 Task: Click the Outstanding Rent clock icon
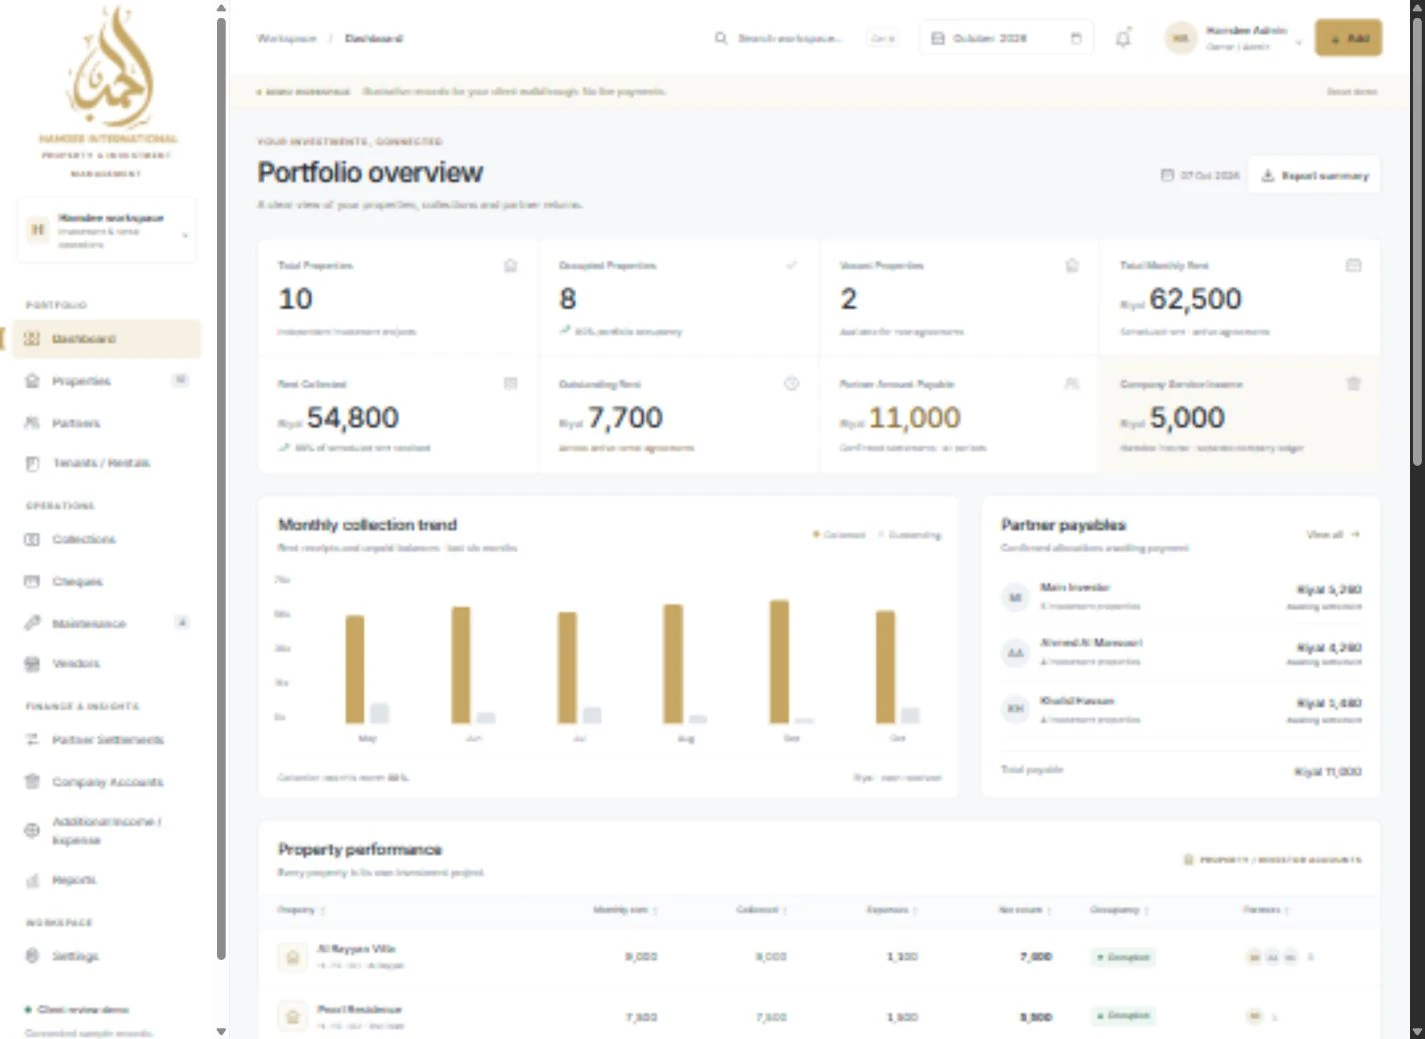tap(791, 384)
